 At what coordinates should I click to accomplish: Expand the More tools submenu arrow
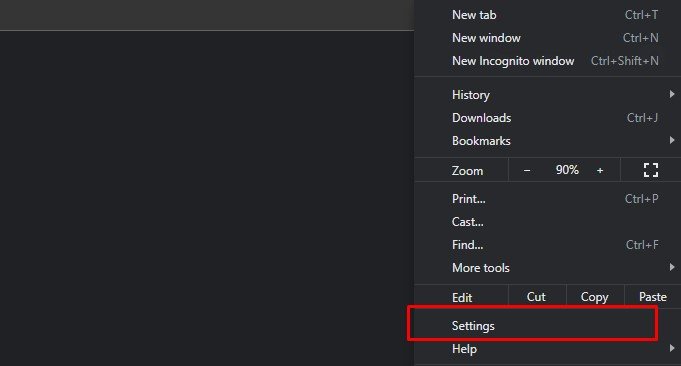tap(672, 267)
